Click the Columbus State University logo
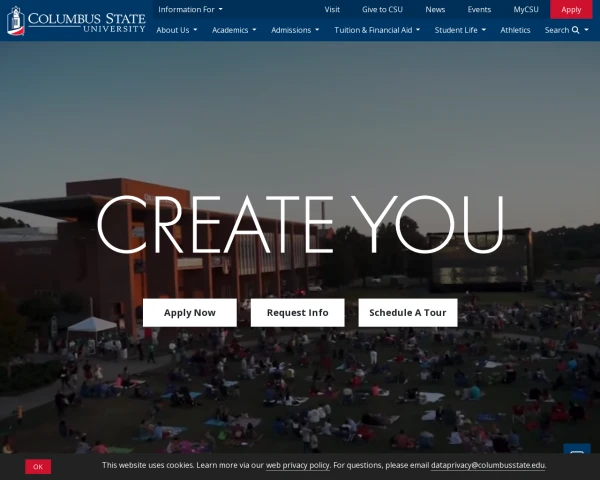Image resolution: width=600 pixels, height=480 pixels. (76, 21)
